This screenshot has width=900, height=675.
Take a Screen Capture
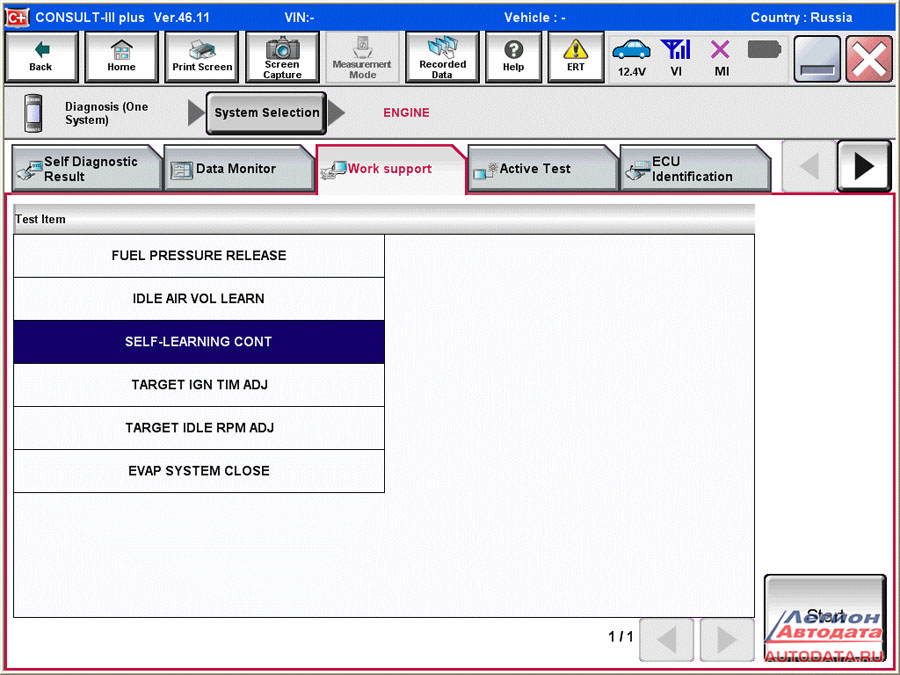282,57
